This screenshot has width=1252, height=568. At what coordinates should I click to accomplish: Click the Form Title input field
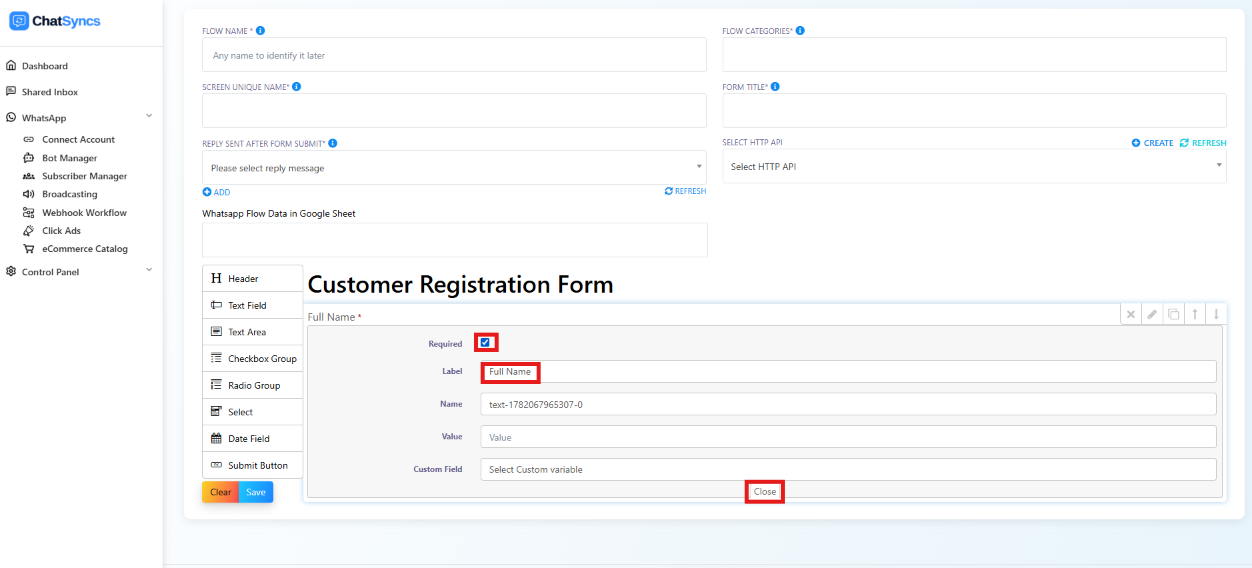coord(974,111)
